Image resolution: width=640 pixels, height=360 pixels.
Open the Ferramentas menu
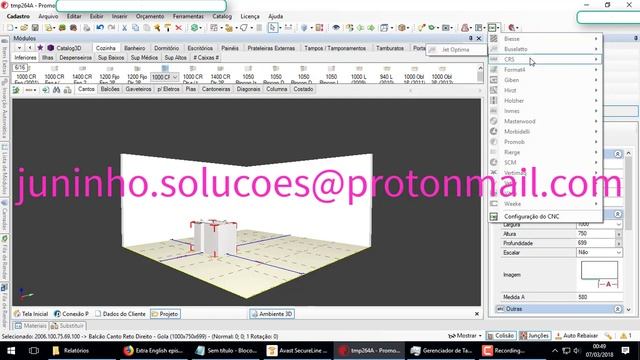click(188, 16)
